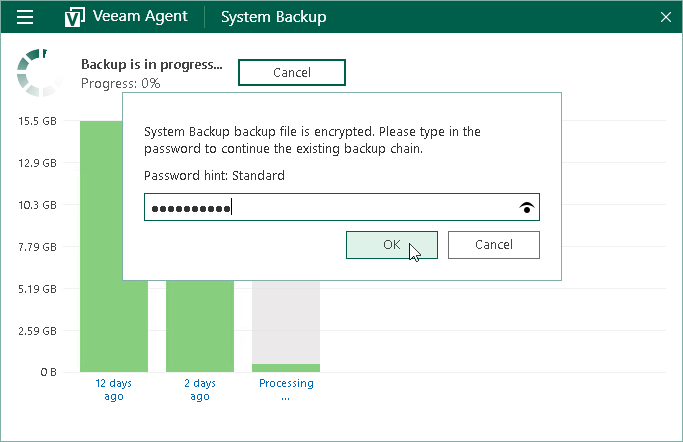Open the hamburger main menu
This screenshot has width=683, height=442.
click(x=25, y=17)
